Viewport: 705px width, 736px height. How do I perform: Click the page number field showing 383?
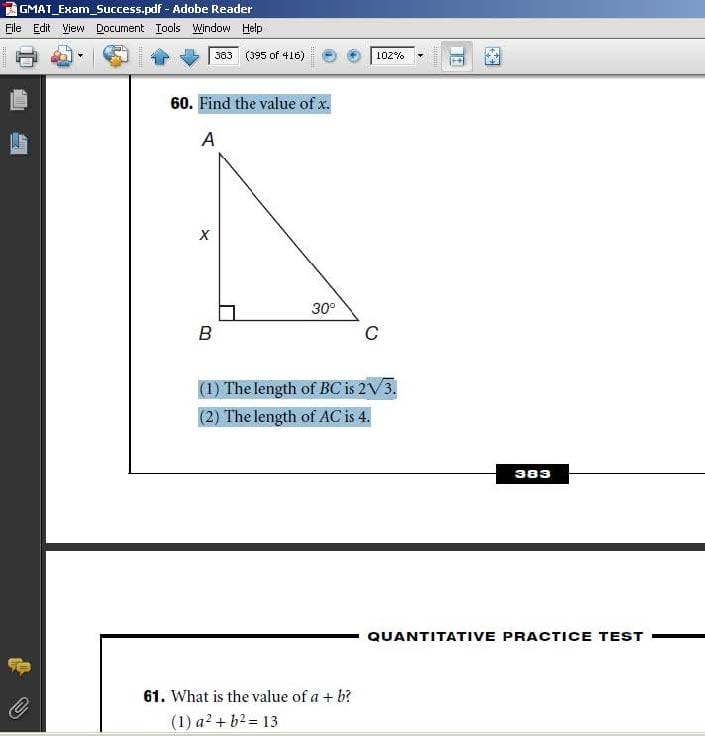pos(223,55)
